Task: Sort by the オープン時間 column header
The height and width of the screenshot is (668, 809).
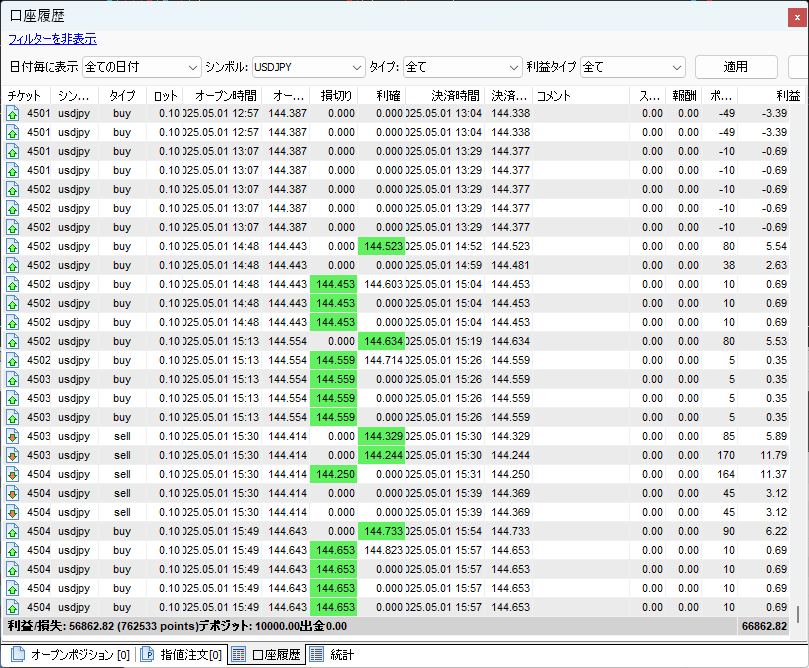Action: [x=222, y=95]
